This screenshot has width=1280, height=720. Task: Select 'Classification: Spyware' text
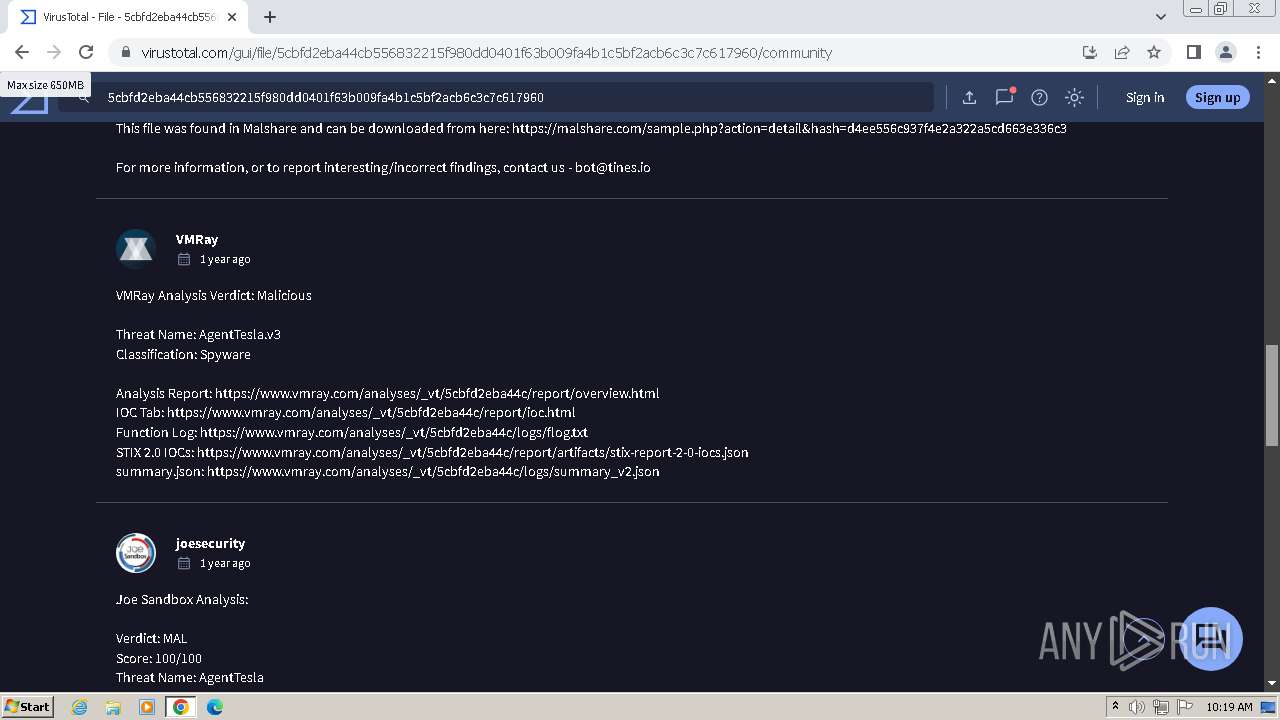[183, 354]
